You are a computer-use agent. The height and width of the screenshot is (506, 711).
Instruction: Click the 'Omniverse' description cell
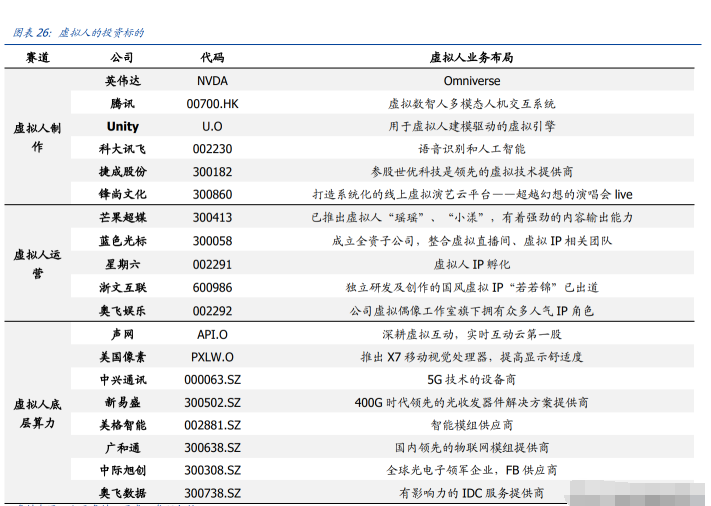click(472, 81)
